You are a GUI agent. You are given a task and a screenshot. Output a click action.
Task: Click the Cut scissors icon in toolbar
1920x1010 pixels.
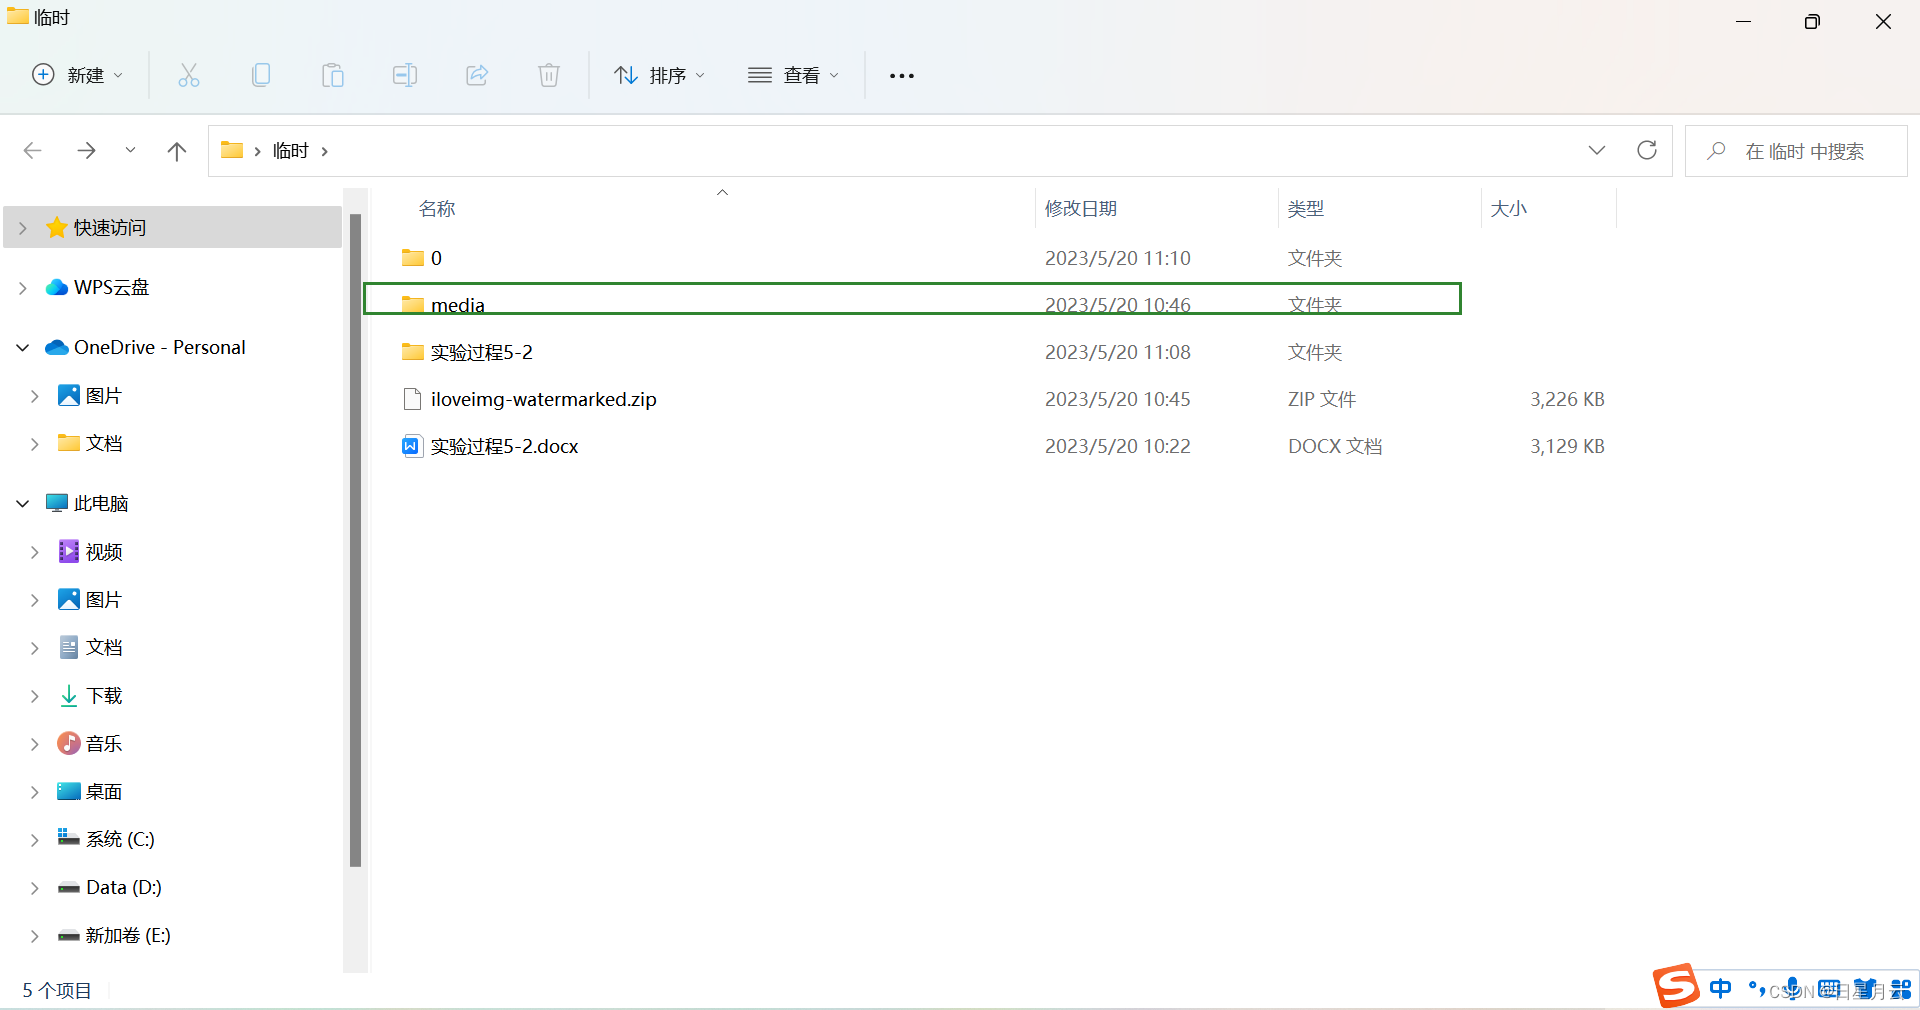click(x=189, y=75)
